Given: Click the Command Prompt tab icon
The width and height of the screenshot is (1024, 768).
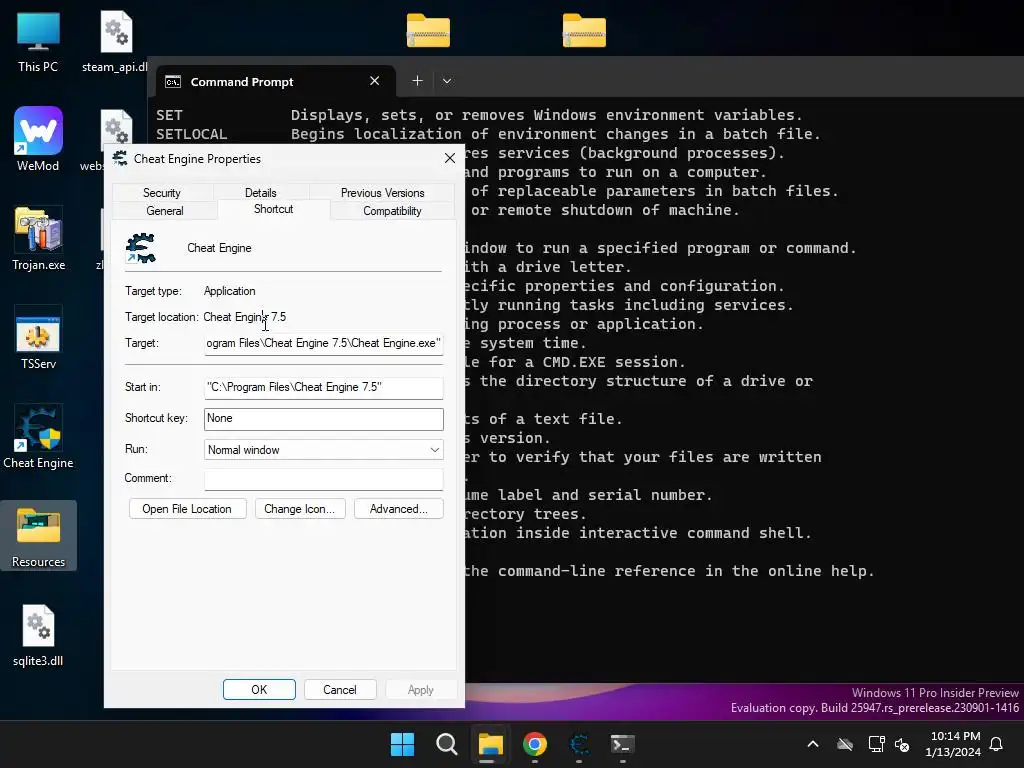Looking at the screenshot, I should [173, 82].
